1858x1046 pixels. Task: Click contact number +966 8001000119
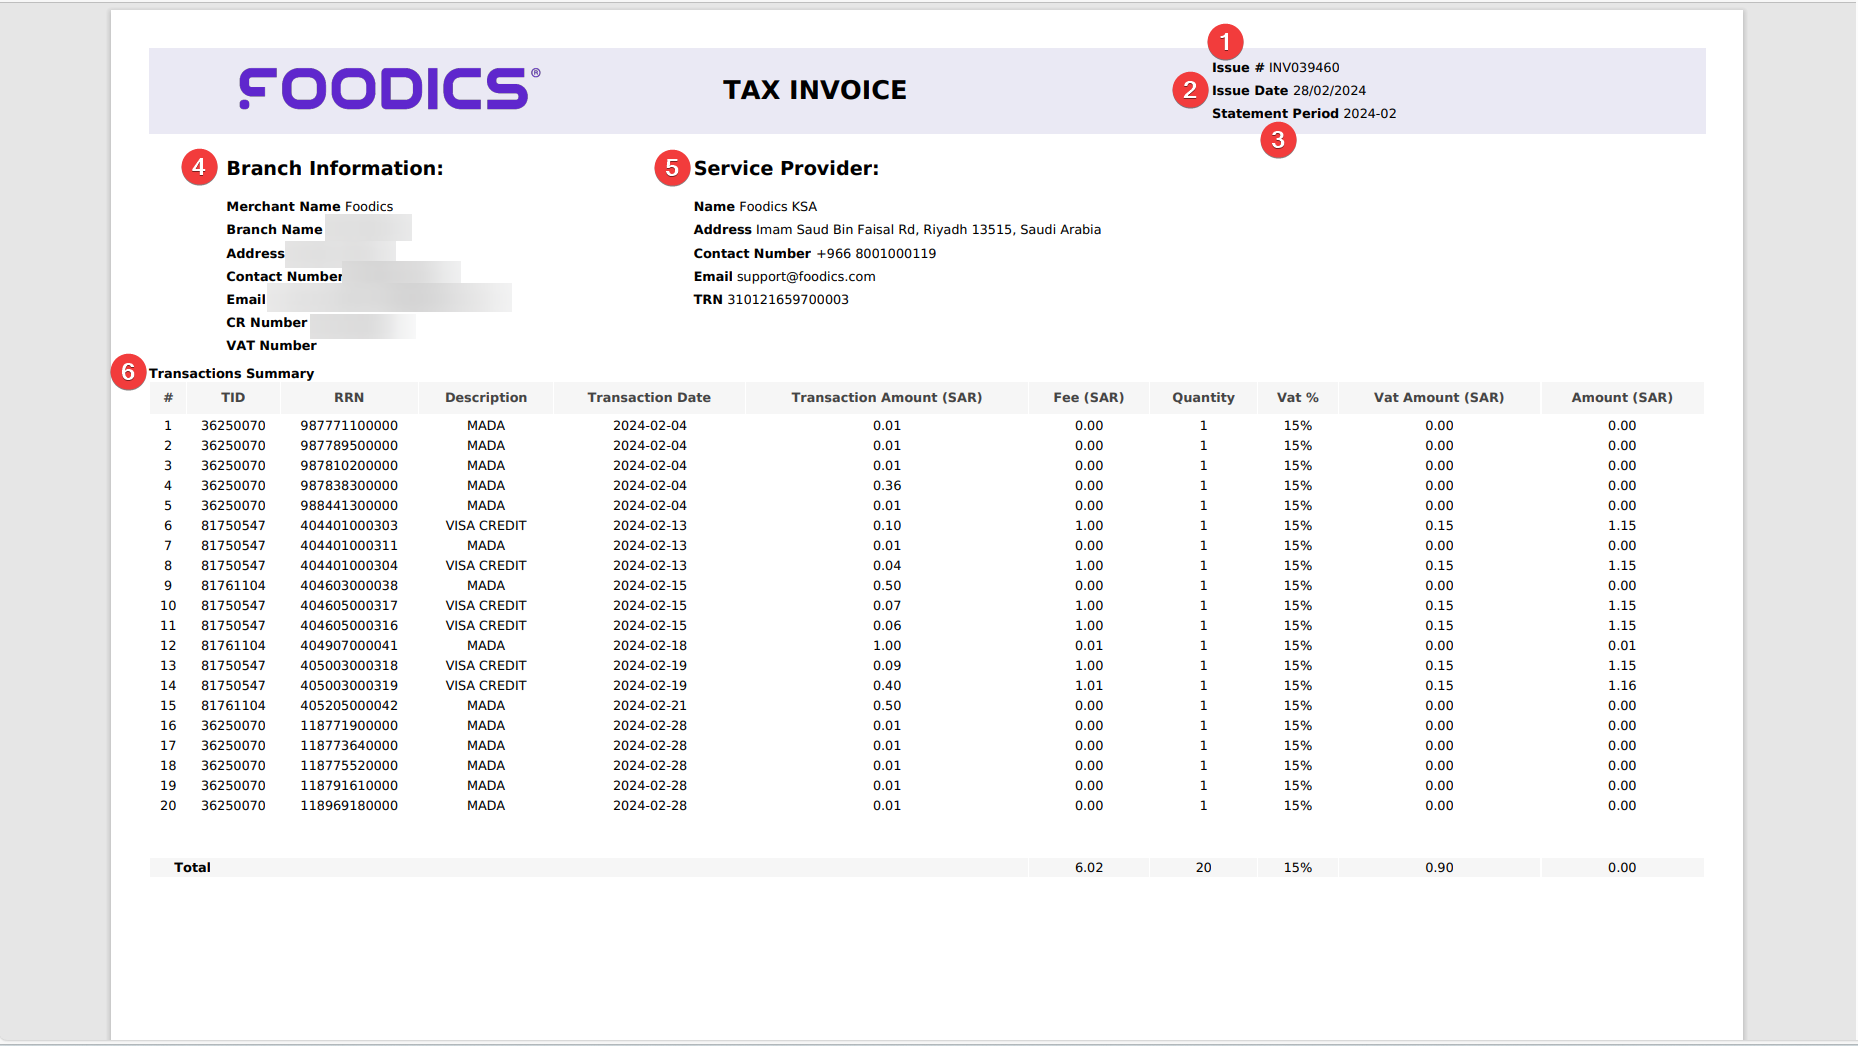coord(876,254)
